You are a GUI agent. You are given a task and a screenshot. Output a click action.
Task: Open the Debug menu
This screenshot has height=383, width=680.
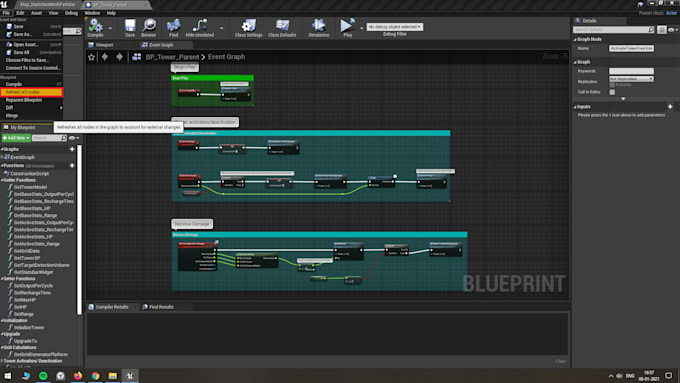(x=71, y=13)
